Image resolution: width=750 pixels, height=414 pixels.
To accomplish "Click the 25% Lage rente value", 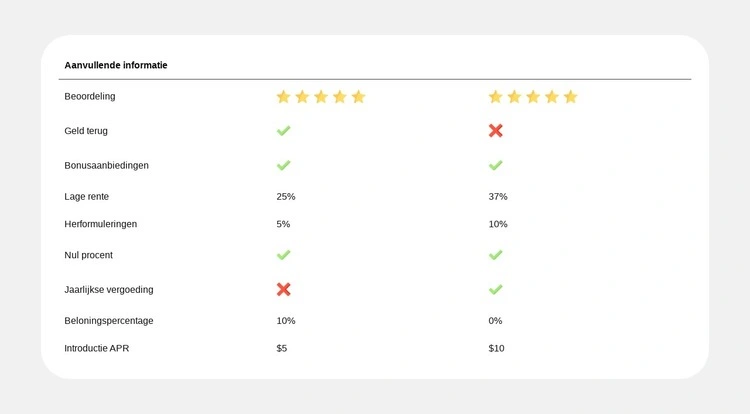I will click(x=286, y=196).
